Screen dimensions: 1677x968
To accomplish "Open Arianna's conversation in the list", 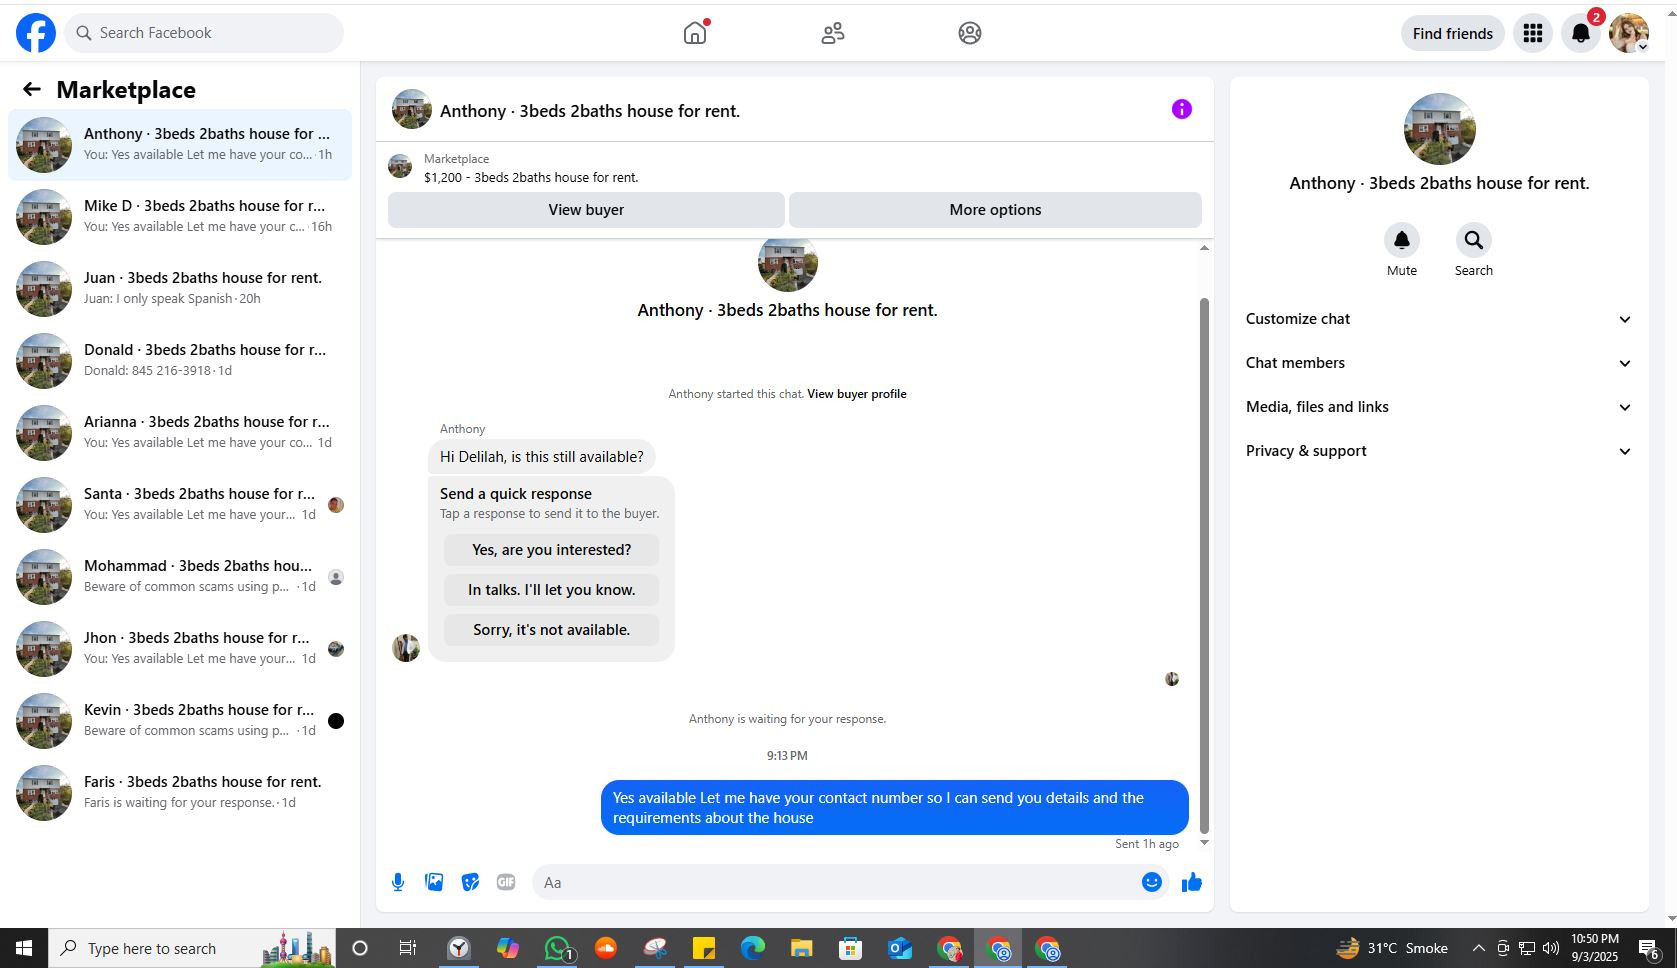I will click(x=180, y=433).
